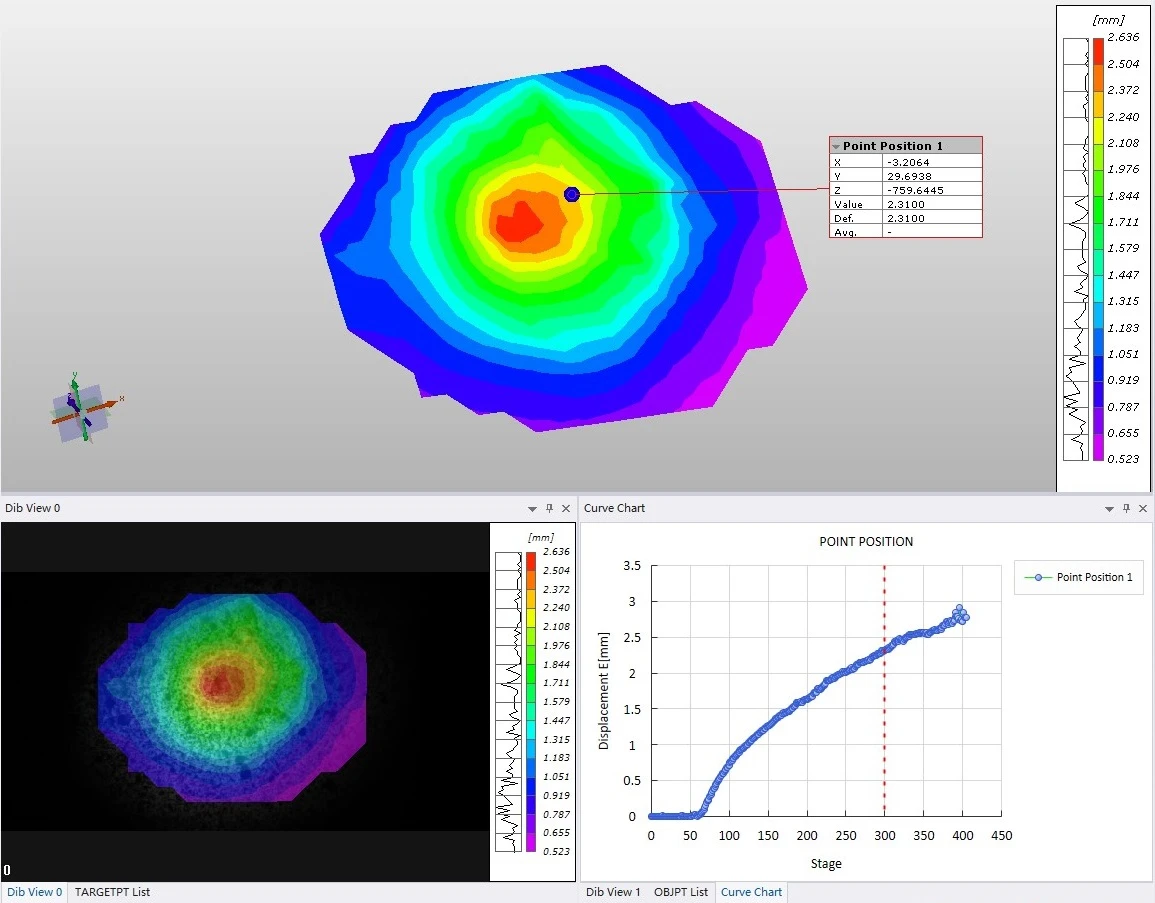The width and height of the screenshot is (1155, 903).
Task: Pin the Curve Chart panel
Action: (1126, 508)
